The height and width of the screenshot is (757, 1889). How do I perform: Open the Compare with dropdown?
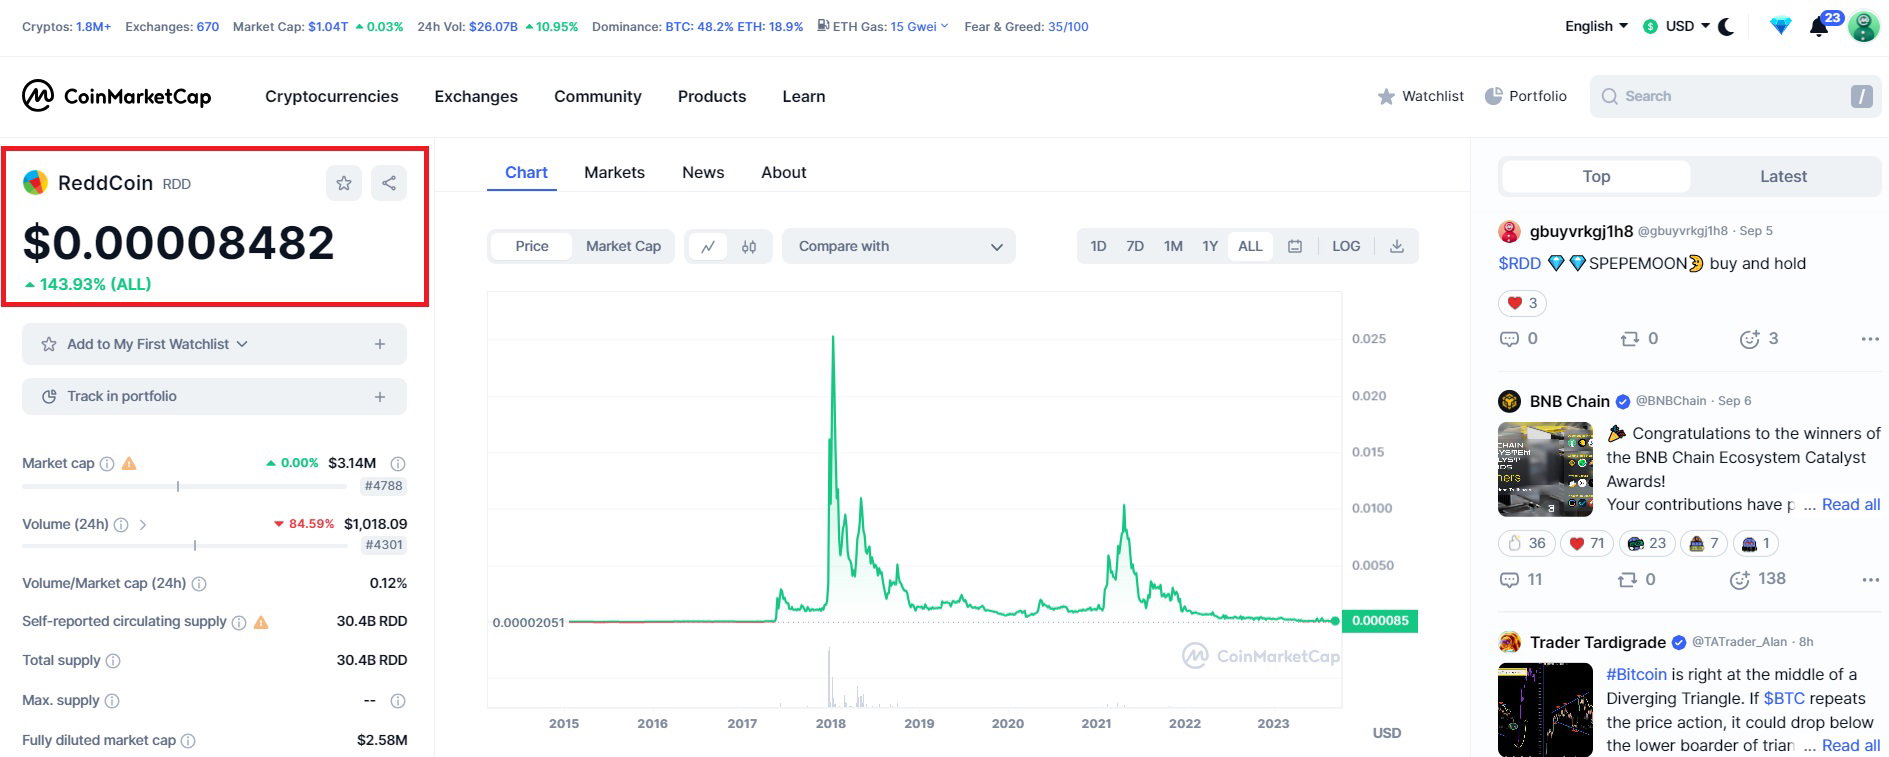pos(899,246)
